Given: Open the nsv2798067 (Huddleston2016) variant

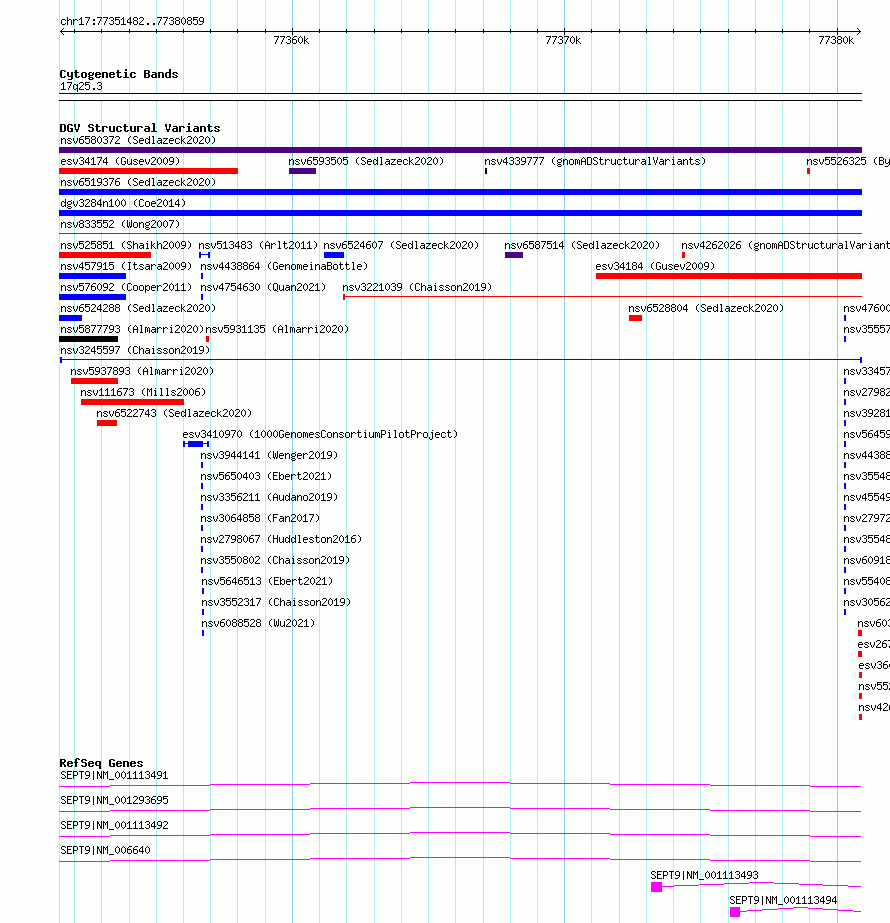Looking at the screenshot, I should click(281, 540).
